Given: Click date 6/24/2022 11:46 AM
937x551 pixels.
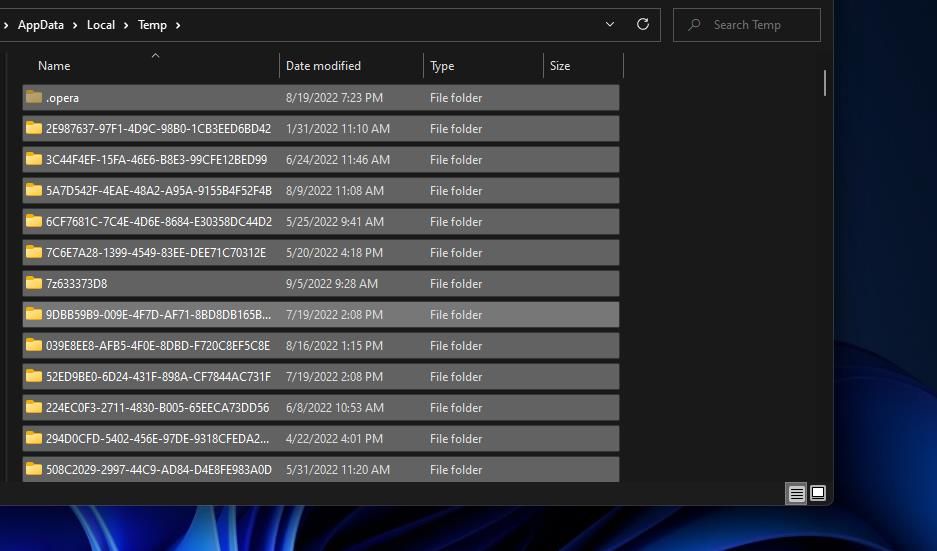Looking at the screenshot, I should tap(338, 160).
